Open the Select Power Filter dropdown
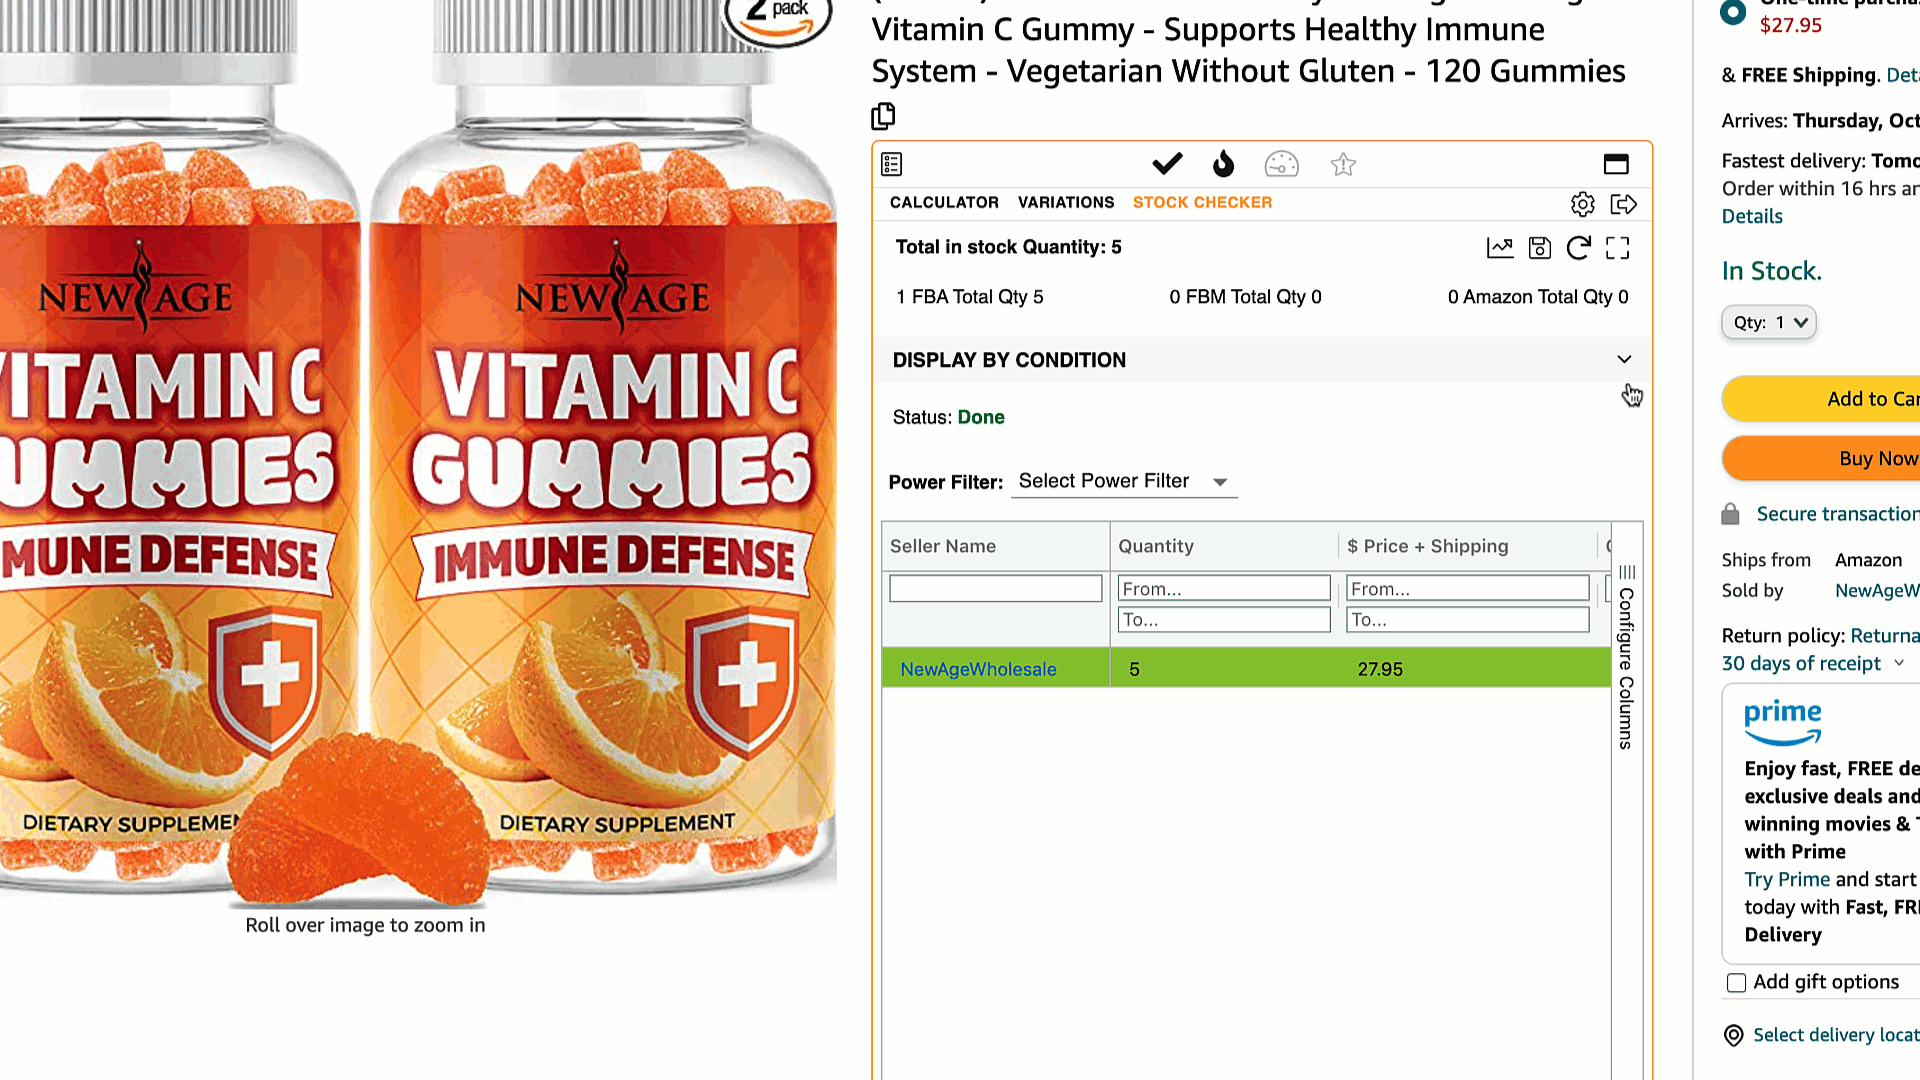The width and height of the screenshot is (1920, 1080). 1124,482
